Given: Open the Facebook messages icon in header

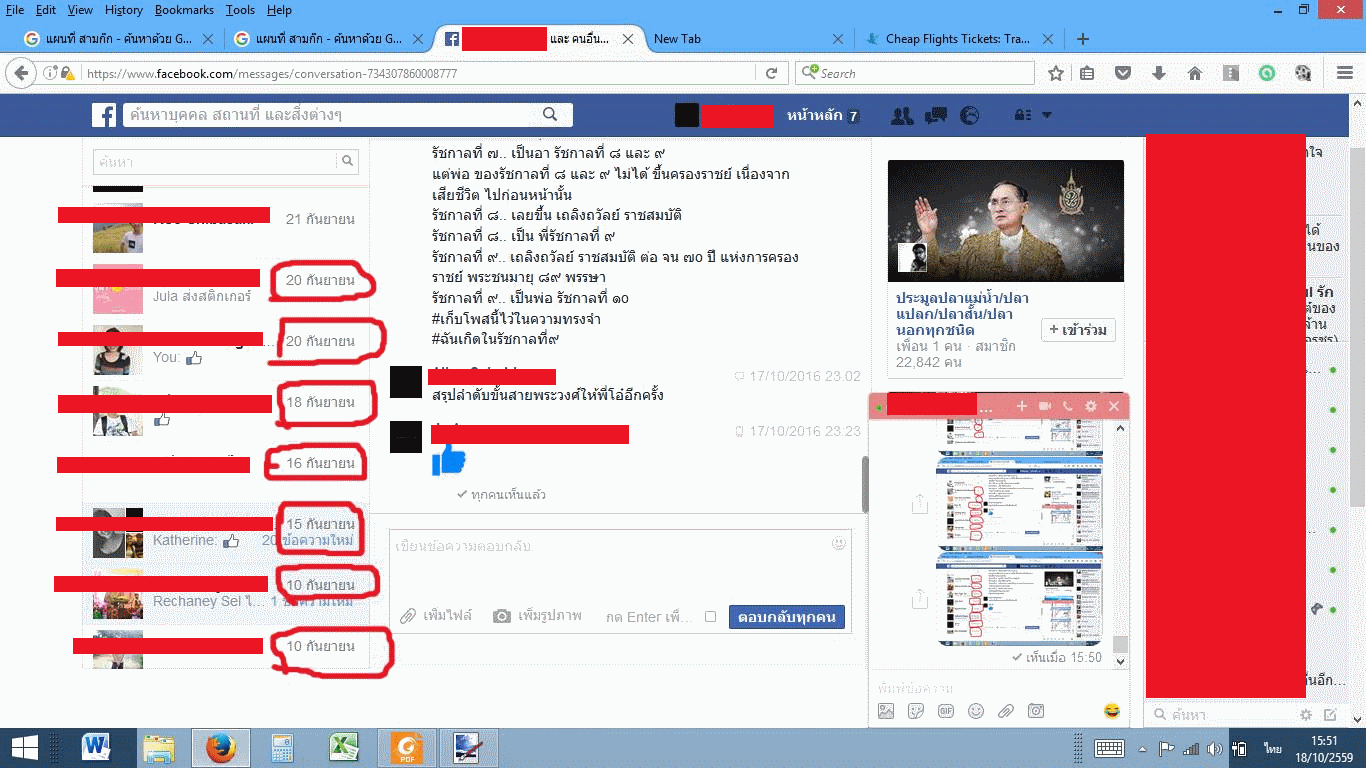Looking at the screenshot, I should [936, 116].
